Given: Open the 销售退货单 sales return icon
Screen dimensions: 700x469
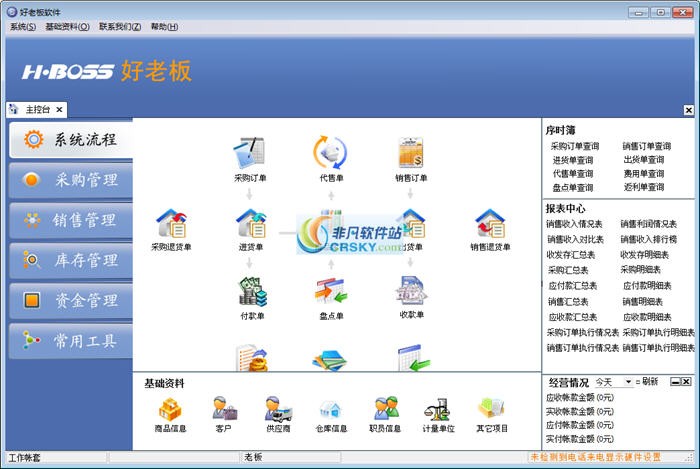Looking at the screenshot, I should point(490,223).
